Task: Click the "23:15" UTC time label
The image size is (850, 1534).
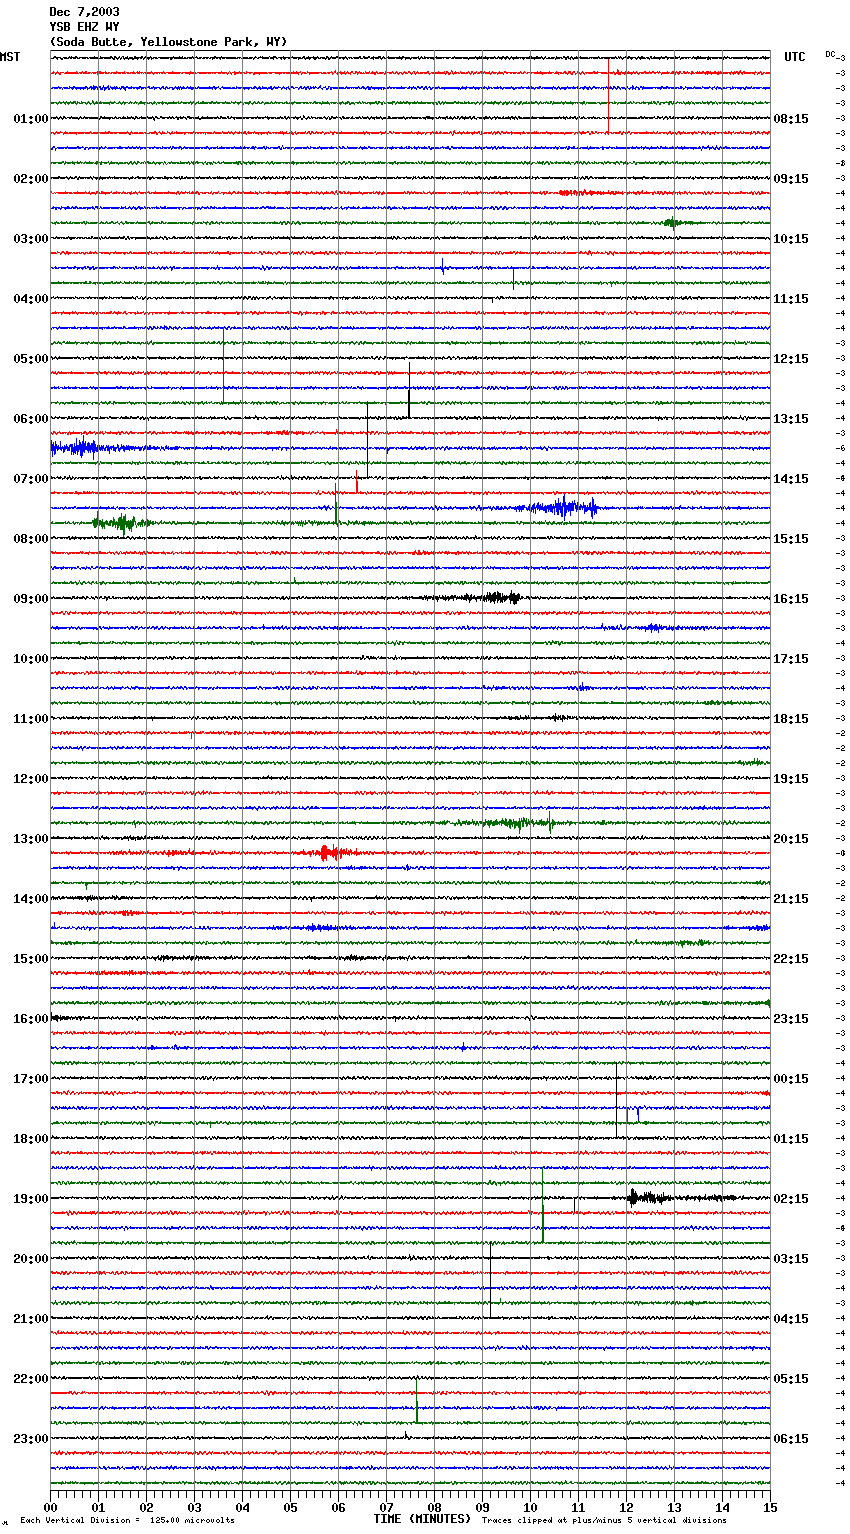Action: pos(791,1019)
